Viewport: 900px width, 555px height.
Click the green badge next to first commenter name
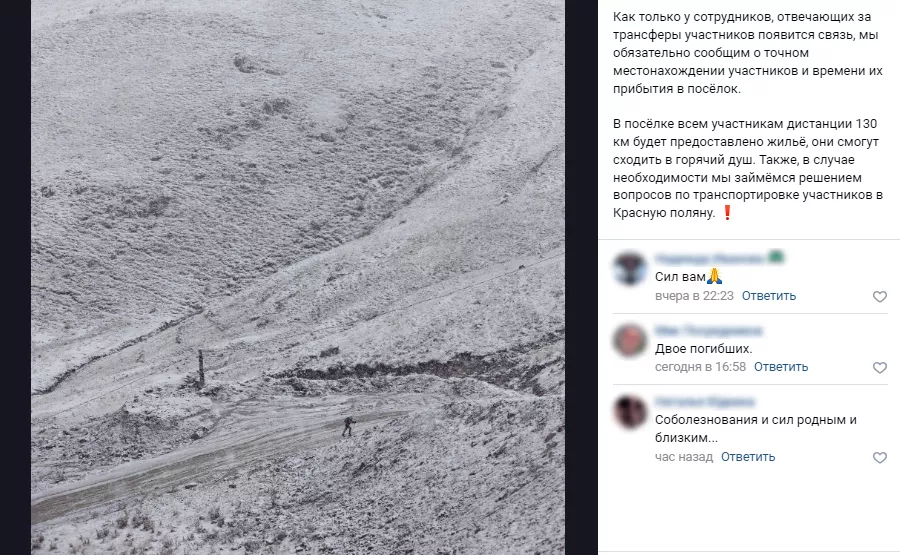click(776, 257)
